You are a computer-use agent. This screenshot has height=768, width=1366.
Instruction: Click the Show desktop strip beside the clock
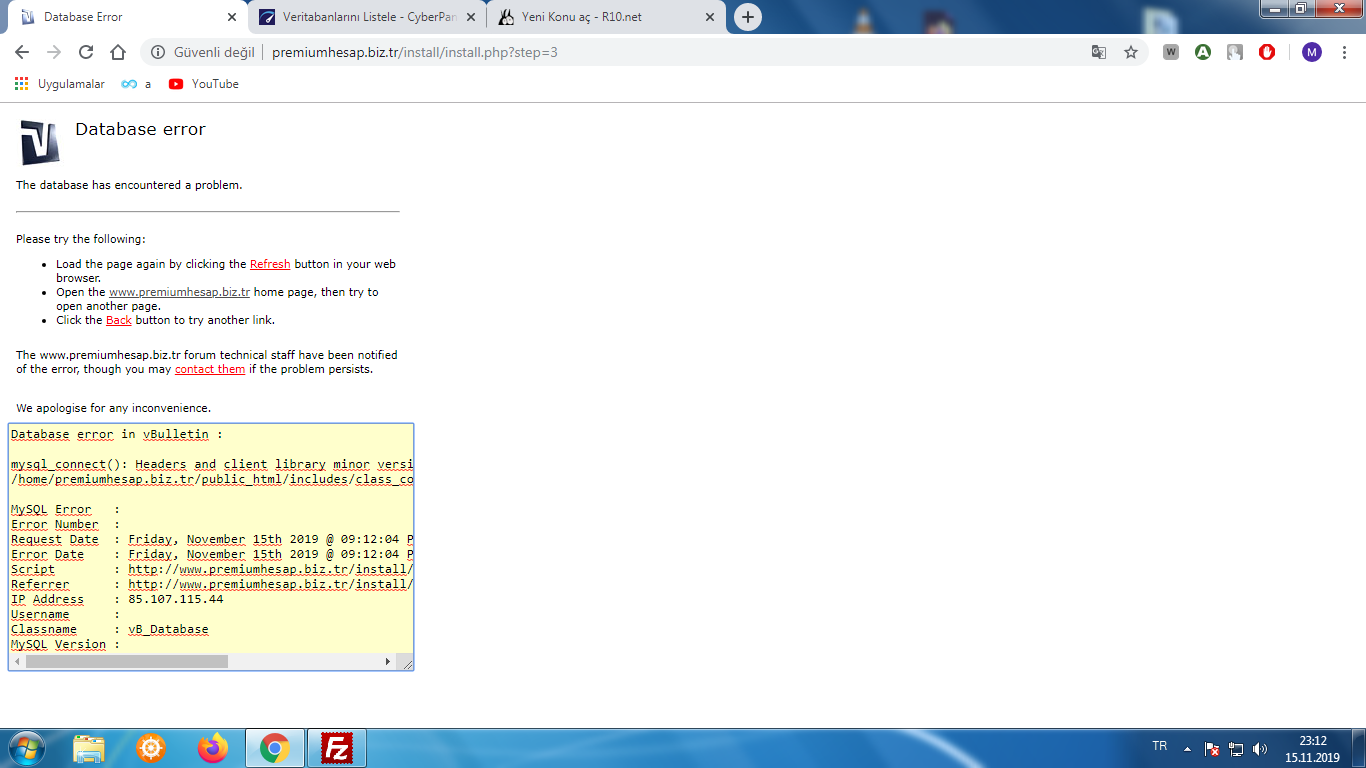[x=1358, y=748]
